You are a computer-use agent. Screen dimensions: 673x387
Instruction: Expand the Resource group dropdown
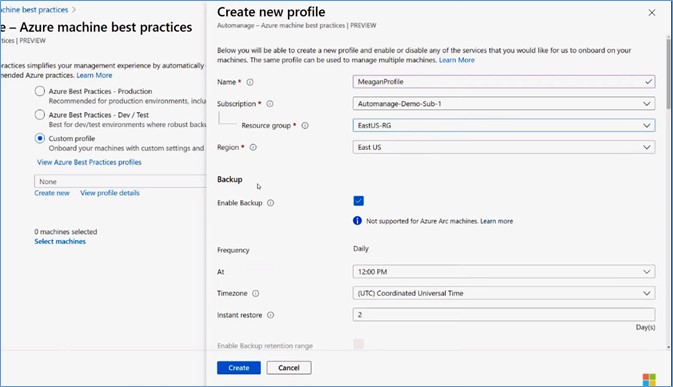tap(504, 125)
